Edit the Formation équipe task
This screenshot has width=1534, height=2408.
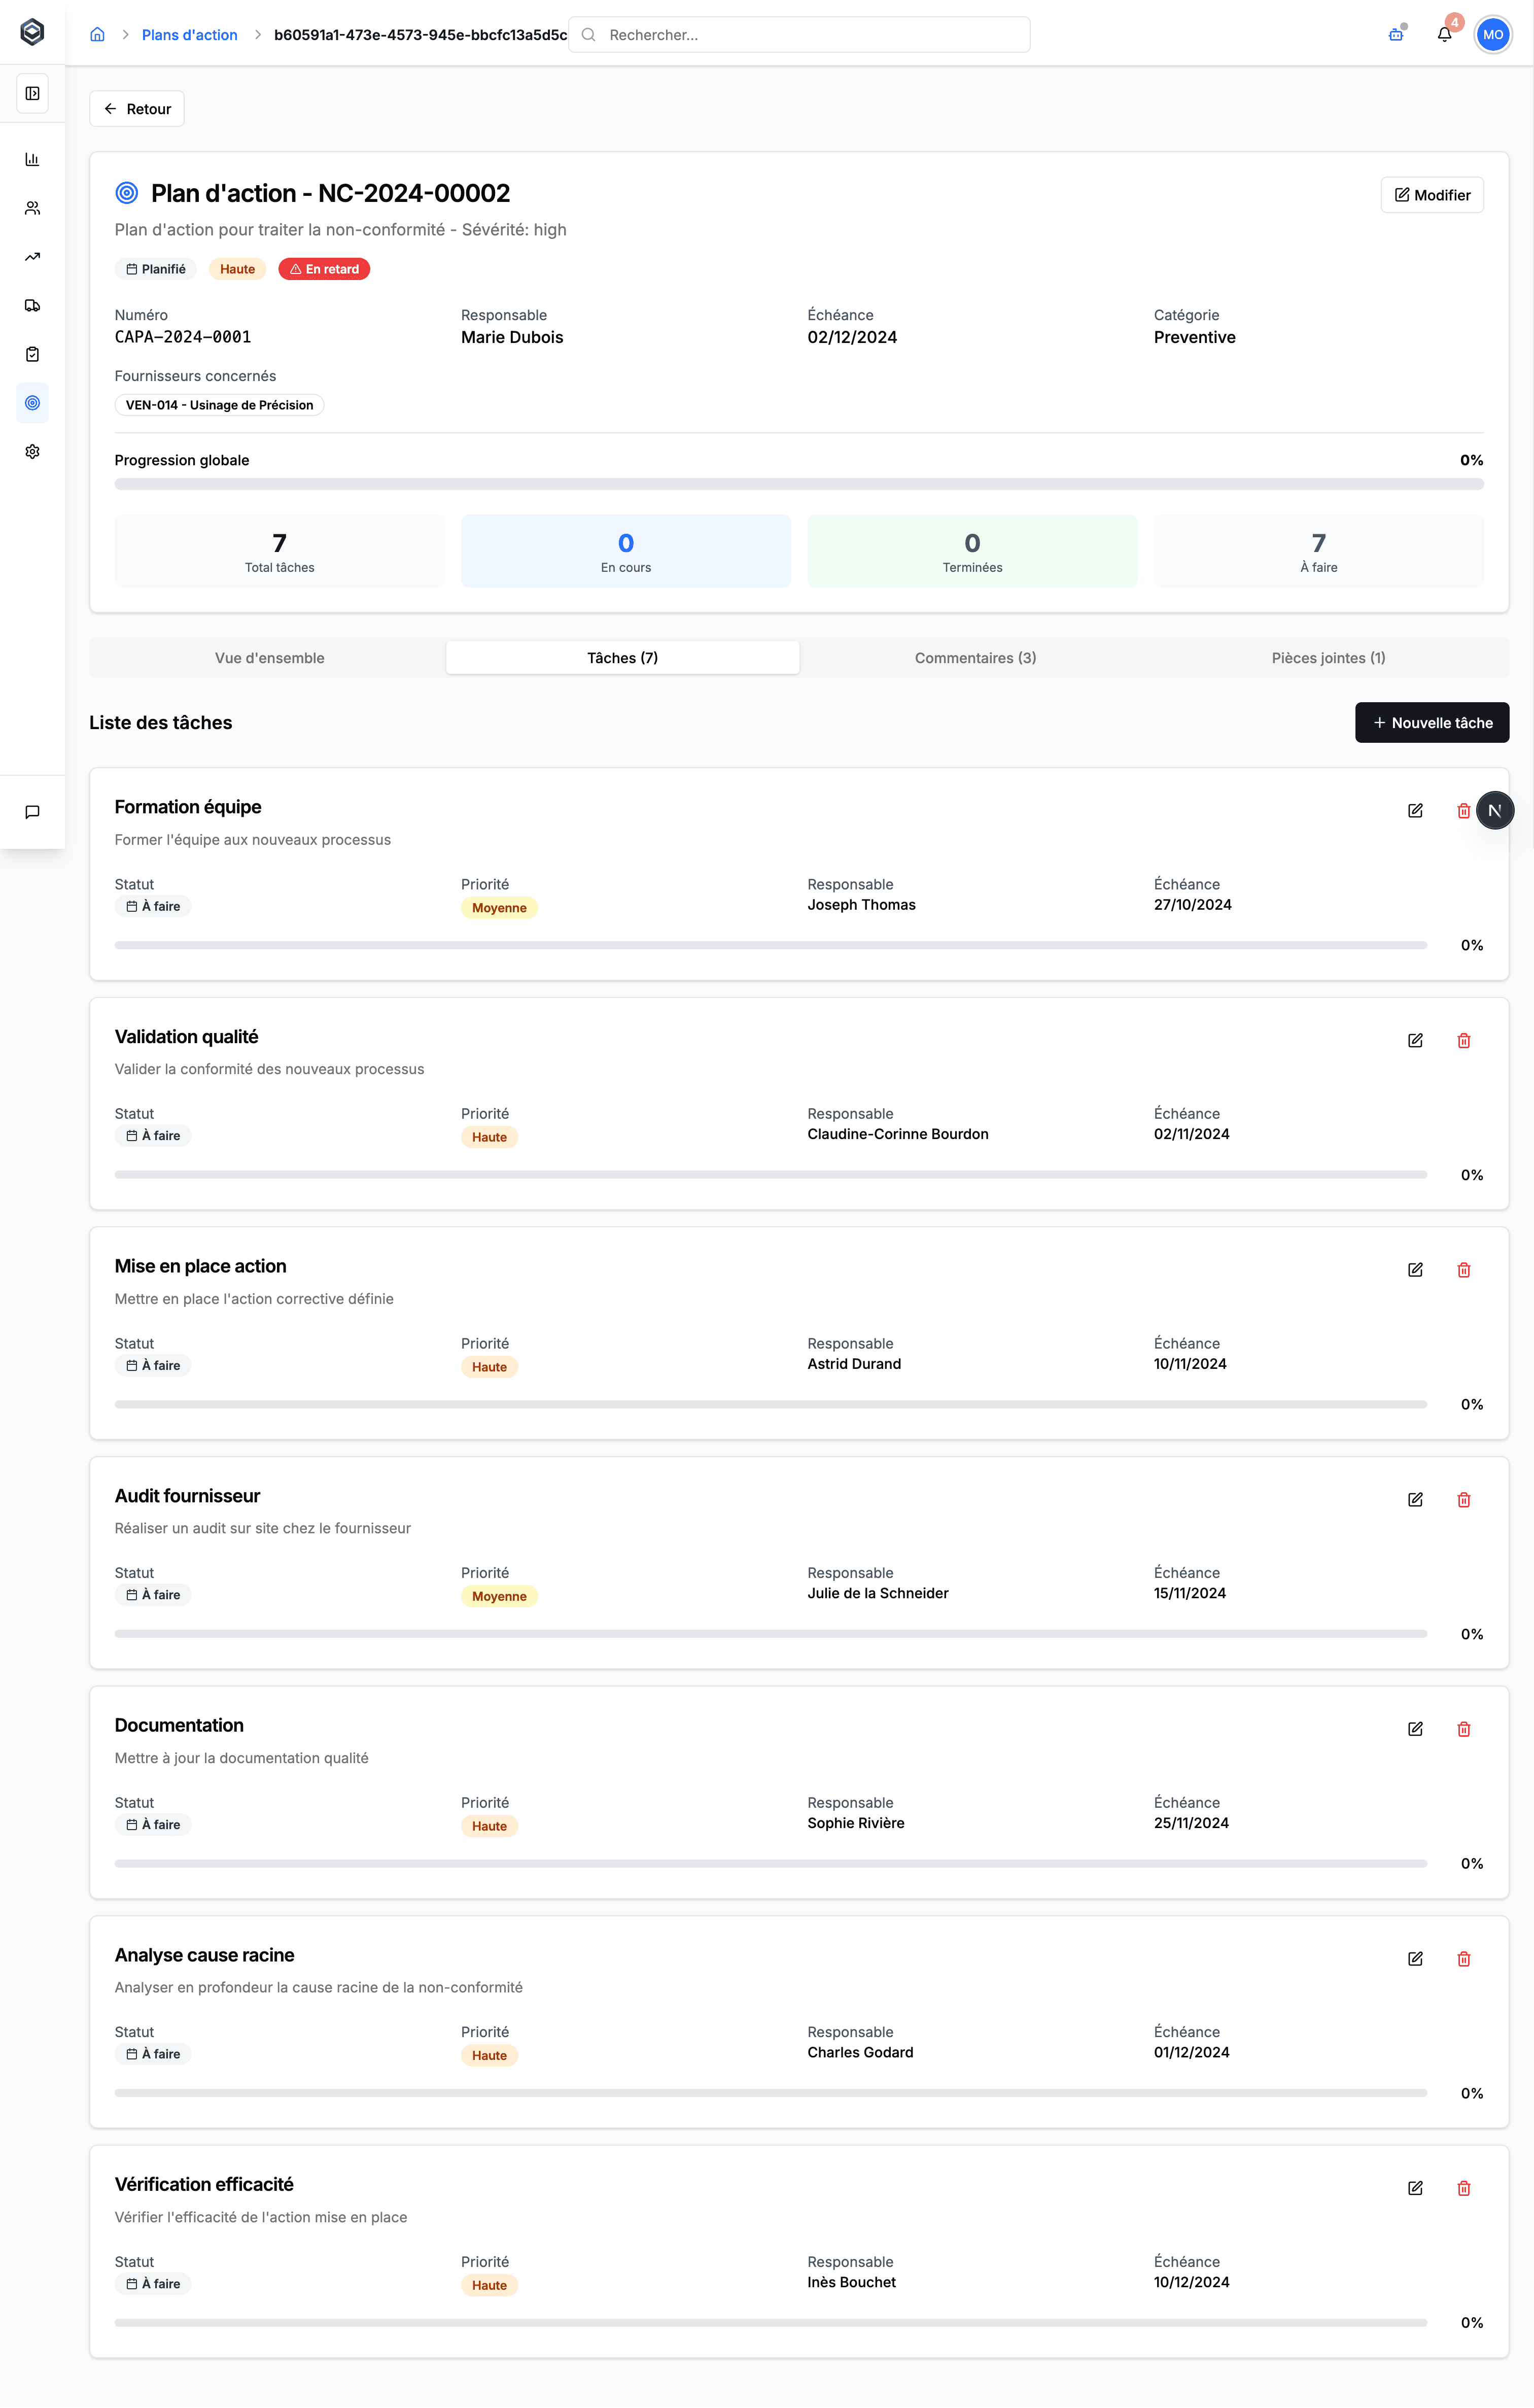tap(1415, 811)
